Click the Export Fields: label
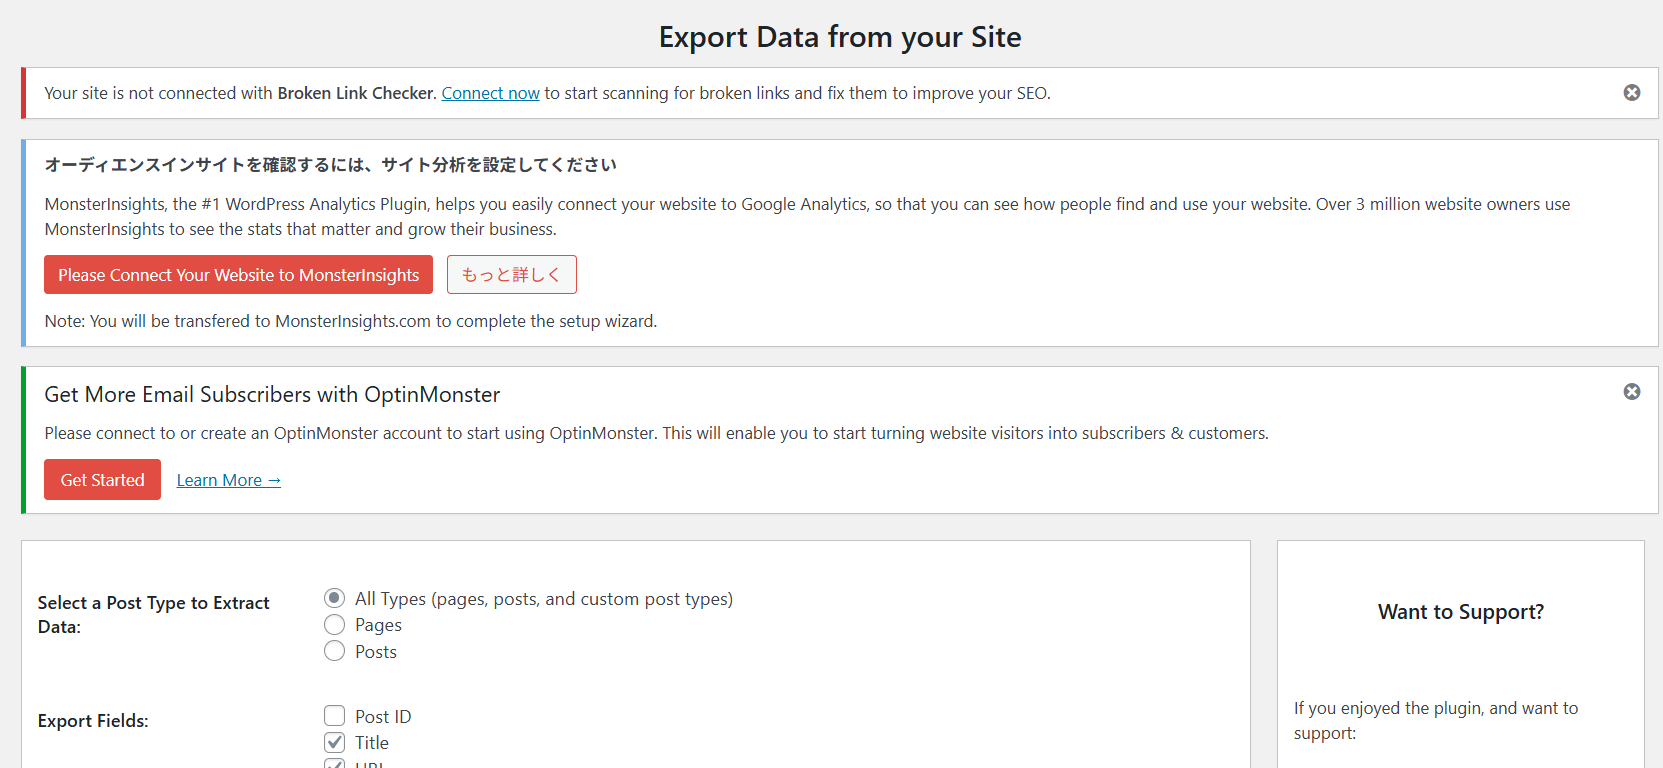The width and height of the screenshot is (1663, 768). pyautogui.click(x=93, y=721)
